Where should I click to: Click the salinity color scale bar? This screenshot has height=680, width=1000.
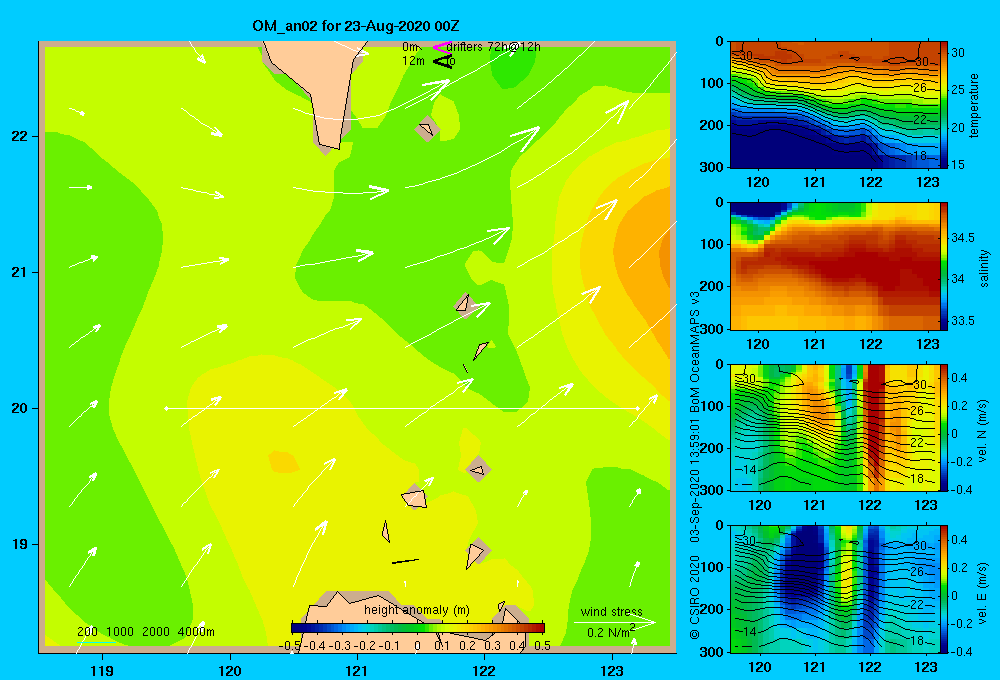click(x=944, y=266)
